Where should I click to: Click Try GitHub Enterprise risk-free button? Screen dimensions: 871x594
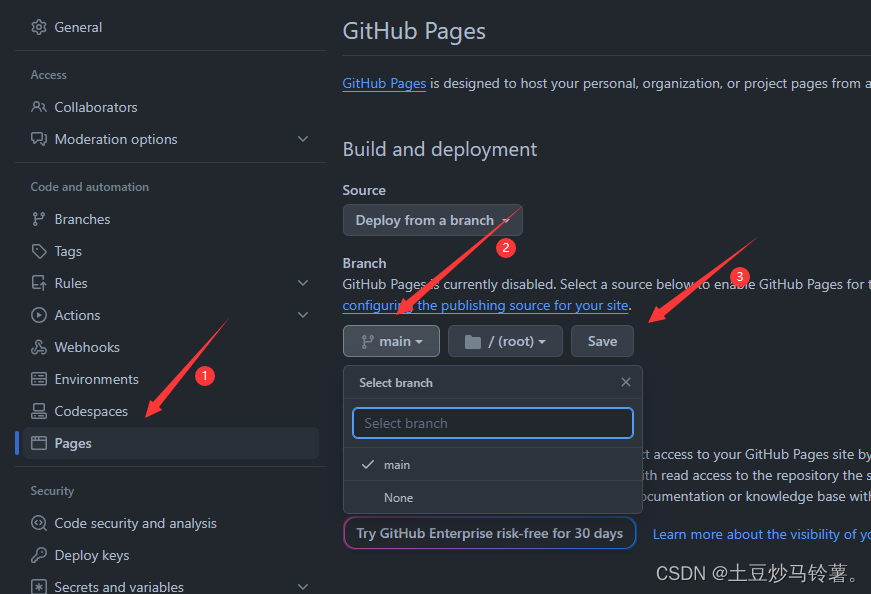(x=490, y=533)
